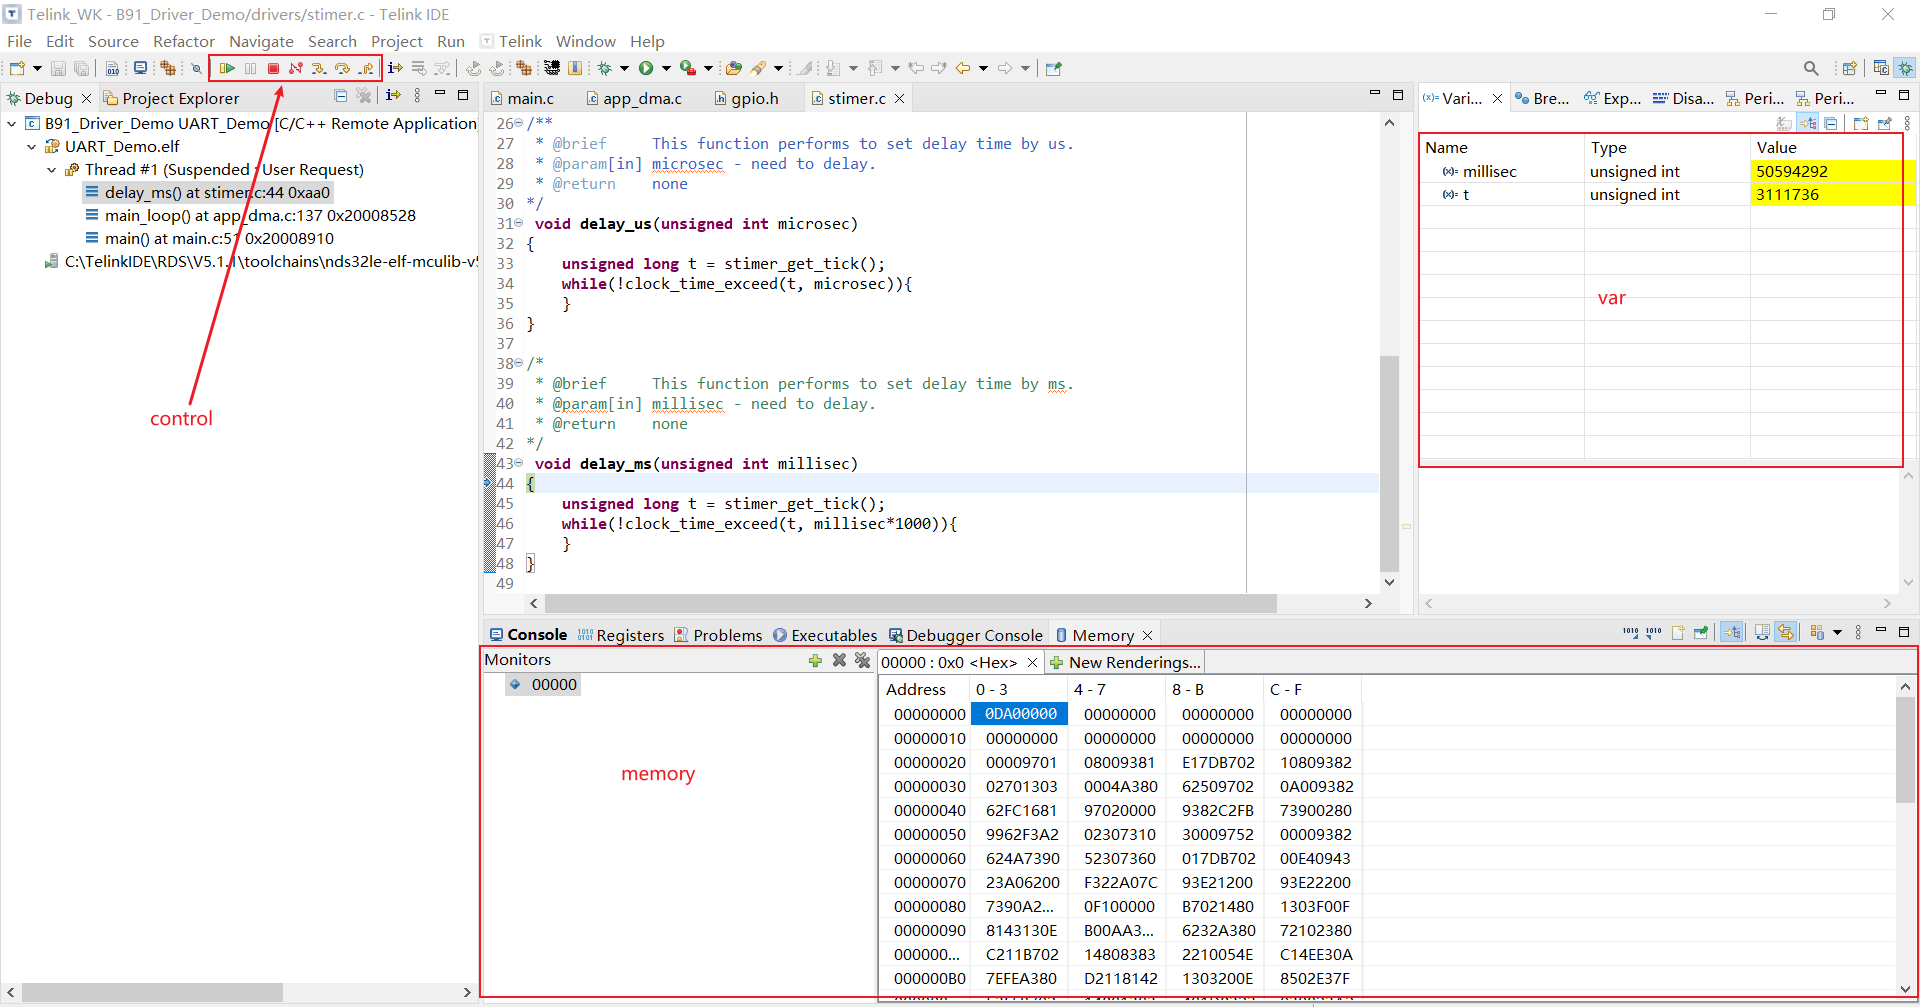This screenshot has width=1920, height=1007.
Task: Click the Debug bug launch icon
Action: click(x=605, y=68)
